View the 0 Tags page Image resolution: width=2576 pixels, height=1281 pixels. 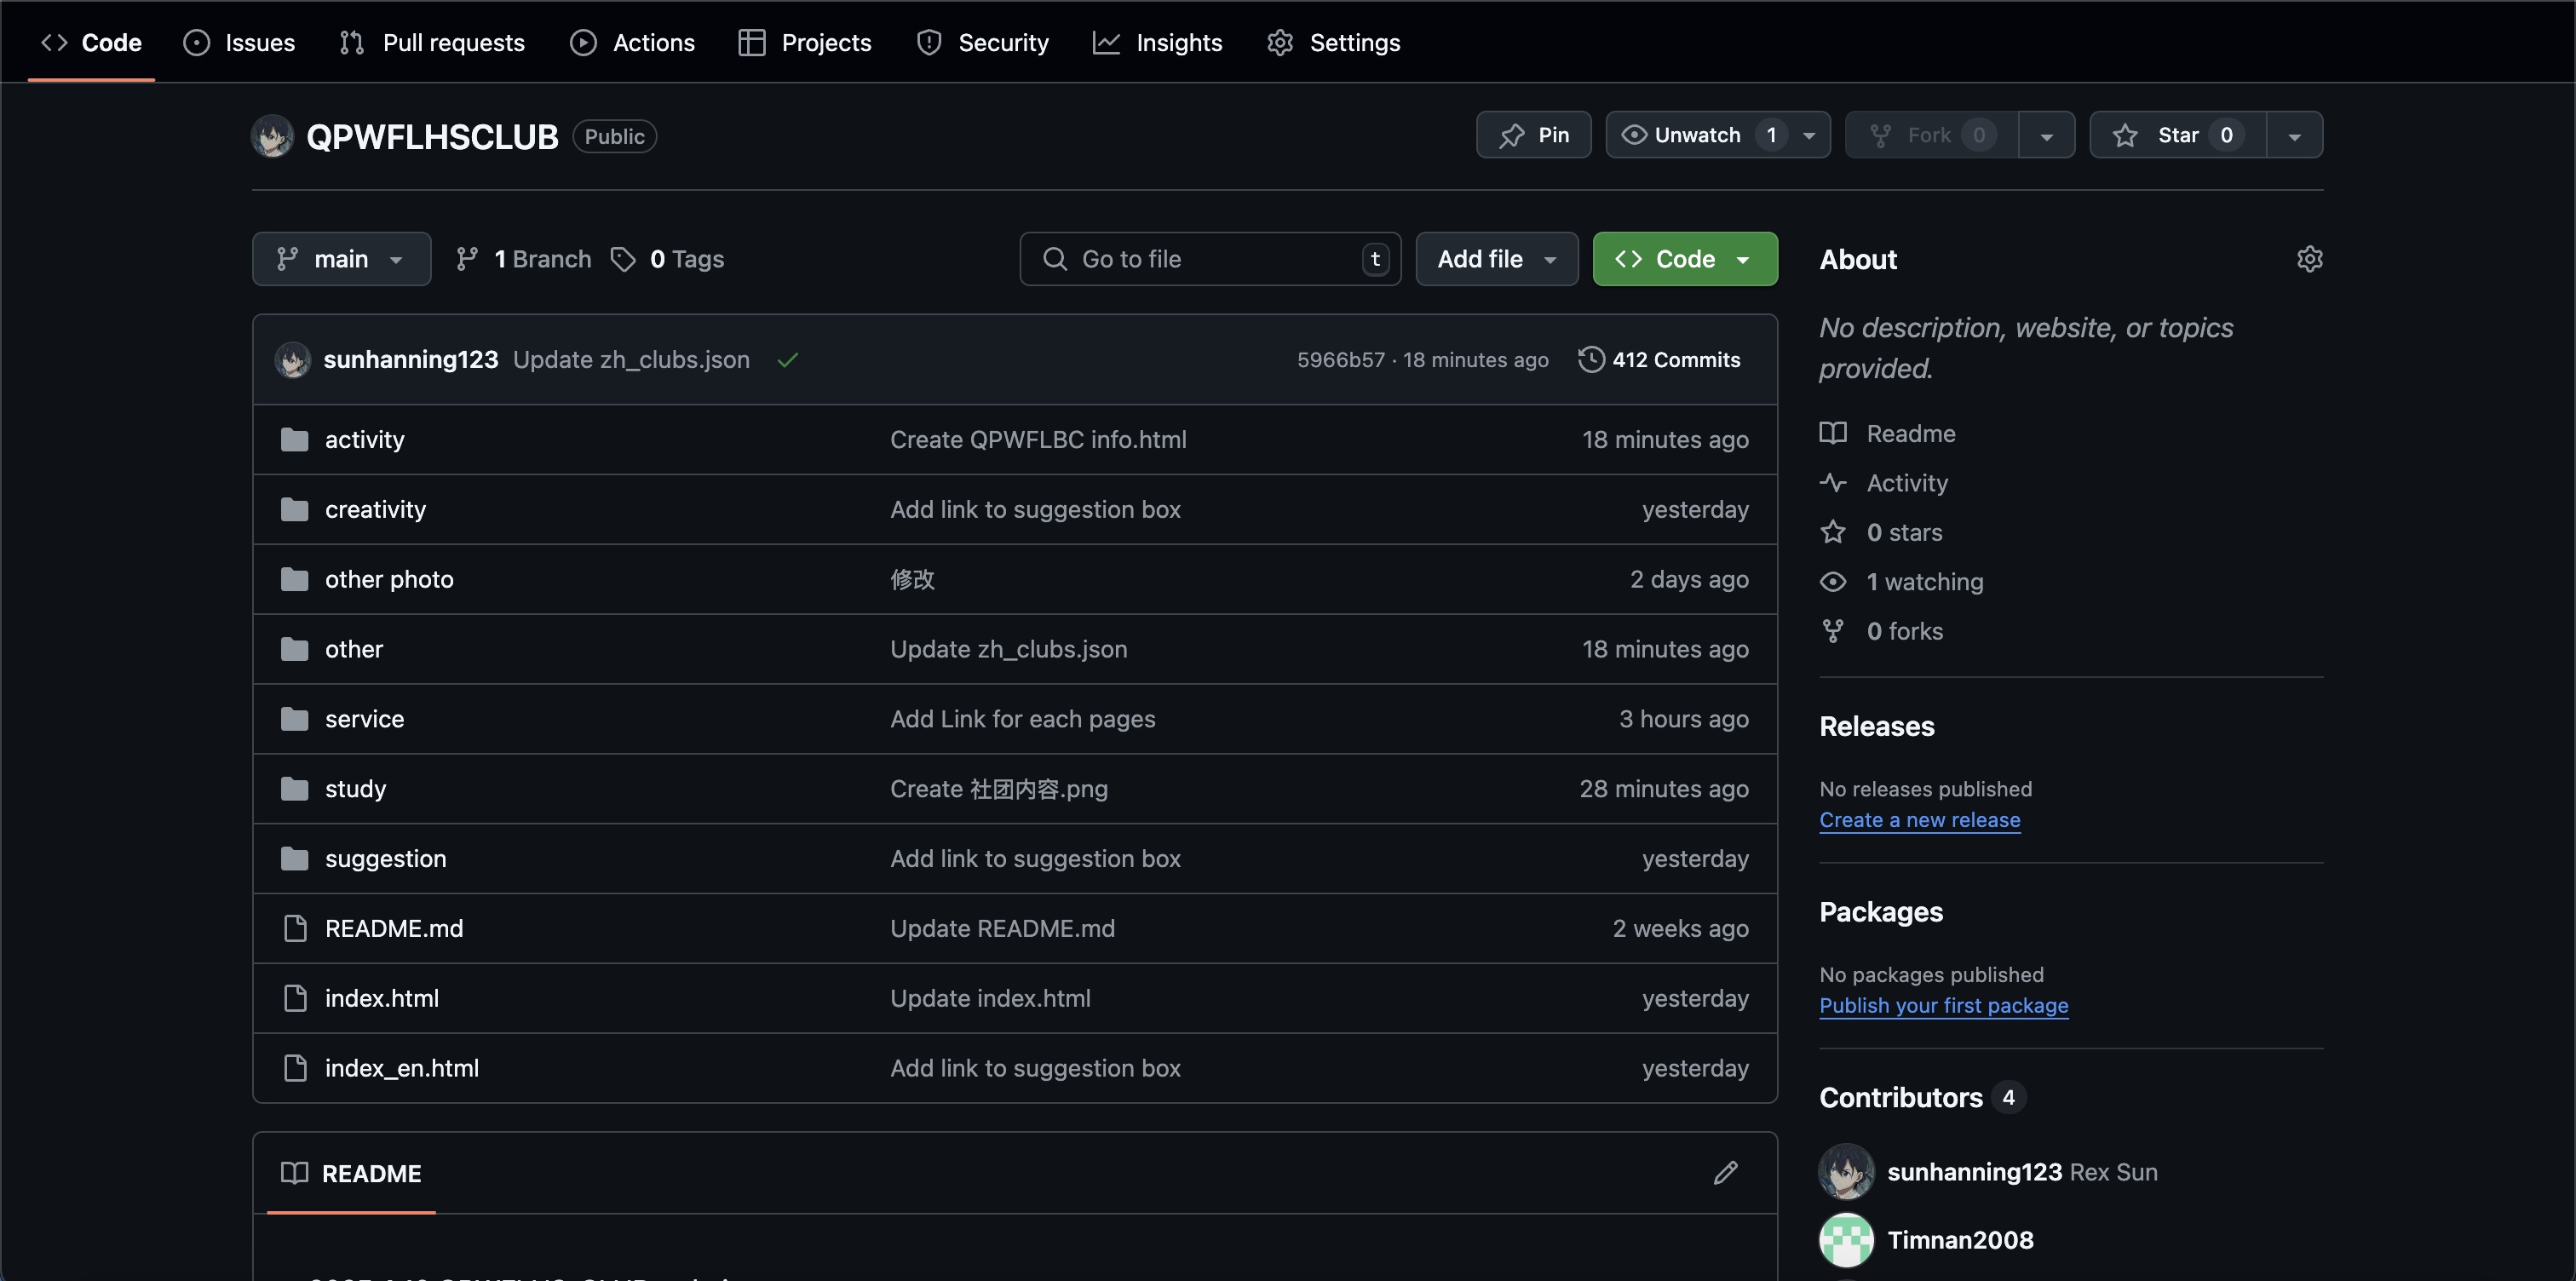point(667,259)
